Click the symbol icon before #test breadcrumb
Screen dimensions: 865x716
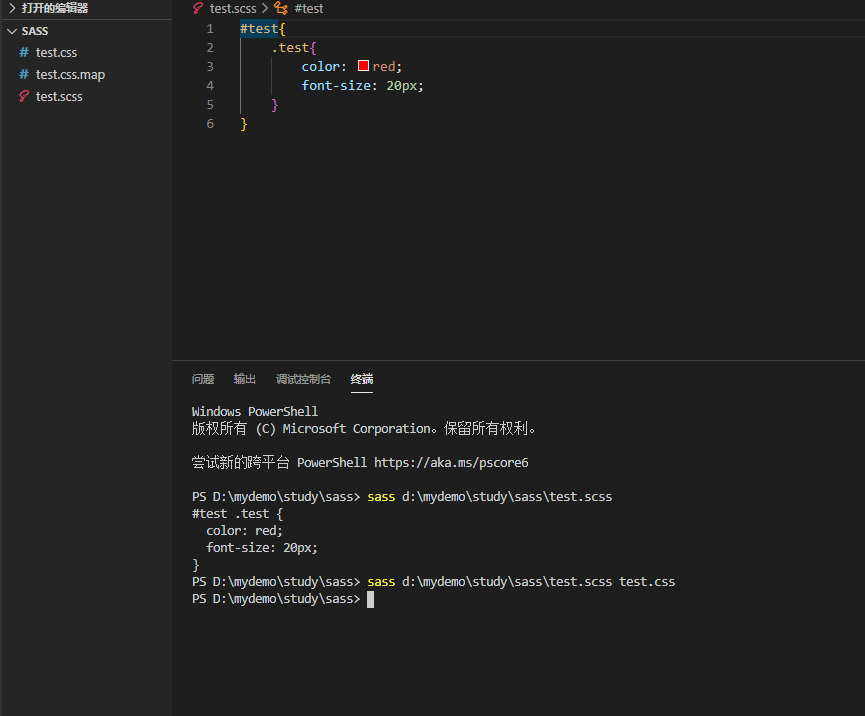tap(281, 8)
